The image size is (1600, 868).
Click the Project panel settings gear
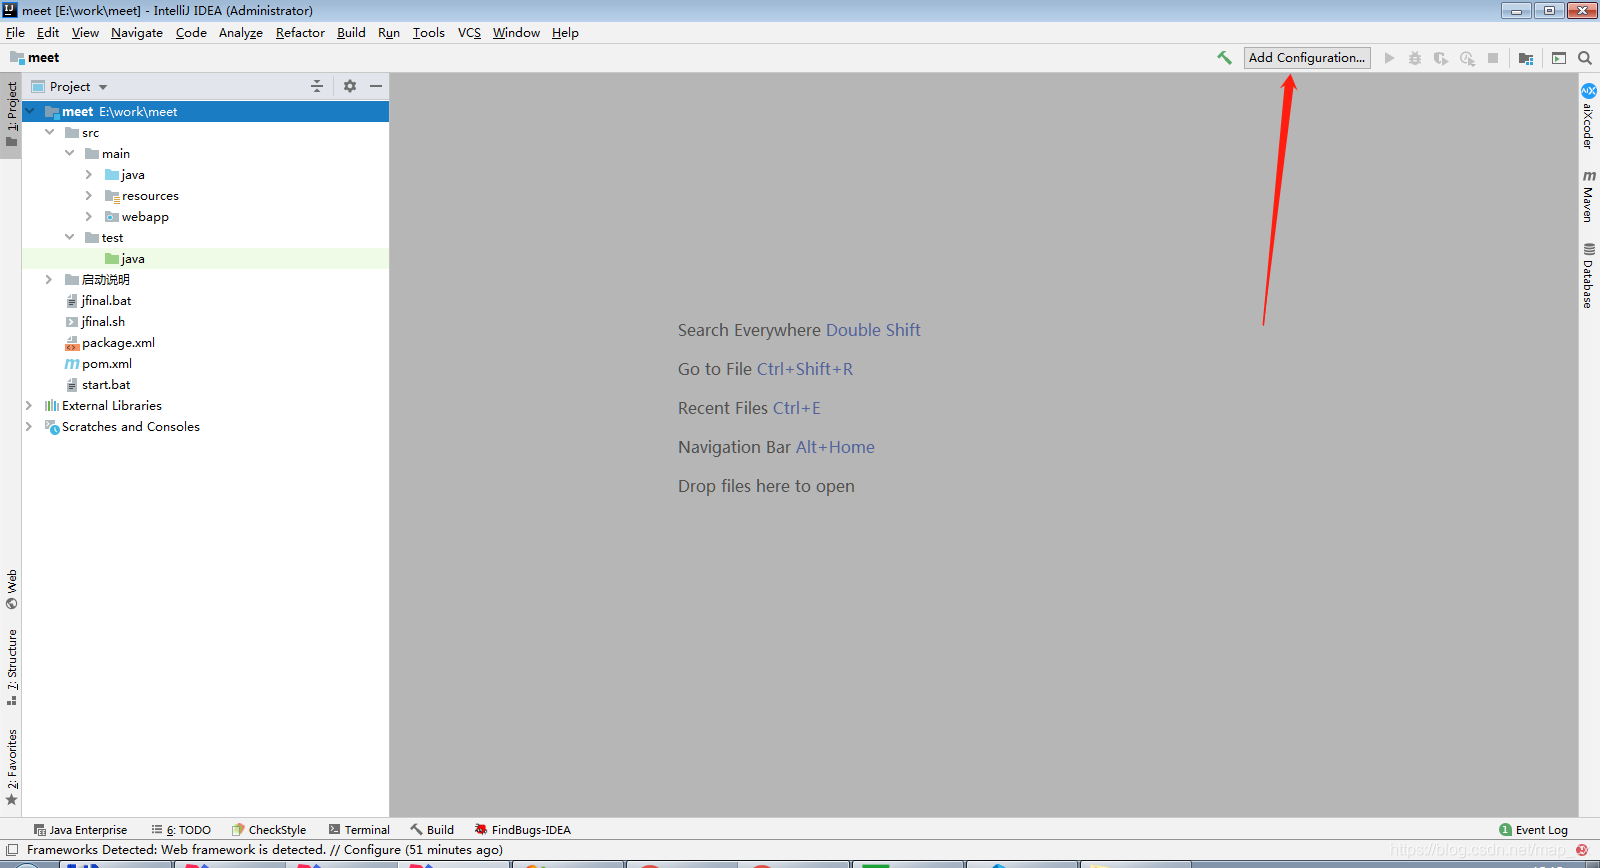(x=350, y=86)
